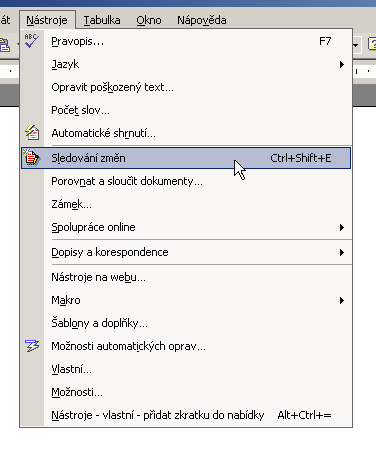Click the Automatické shrnutí icon
Image resolution: width=376 pixels, height=456 pixels.
click(32, 133)
